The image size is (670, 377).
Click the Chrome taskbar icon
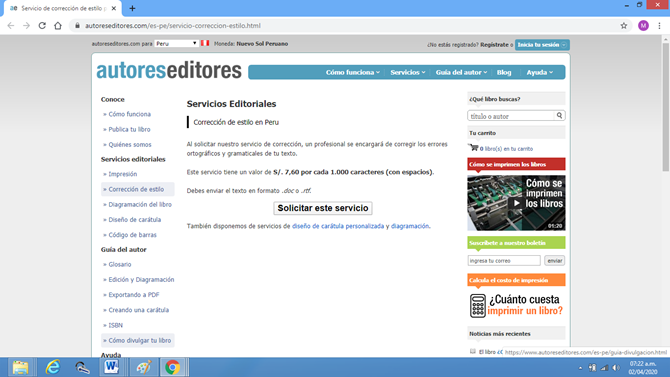click(173, 367)
